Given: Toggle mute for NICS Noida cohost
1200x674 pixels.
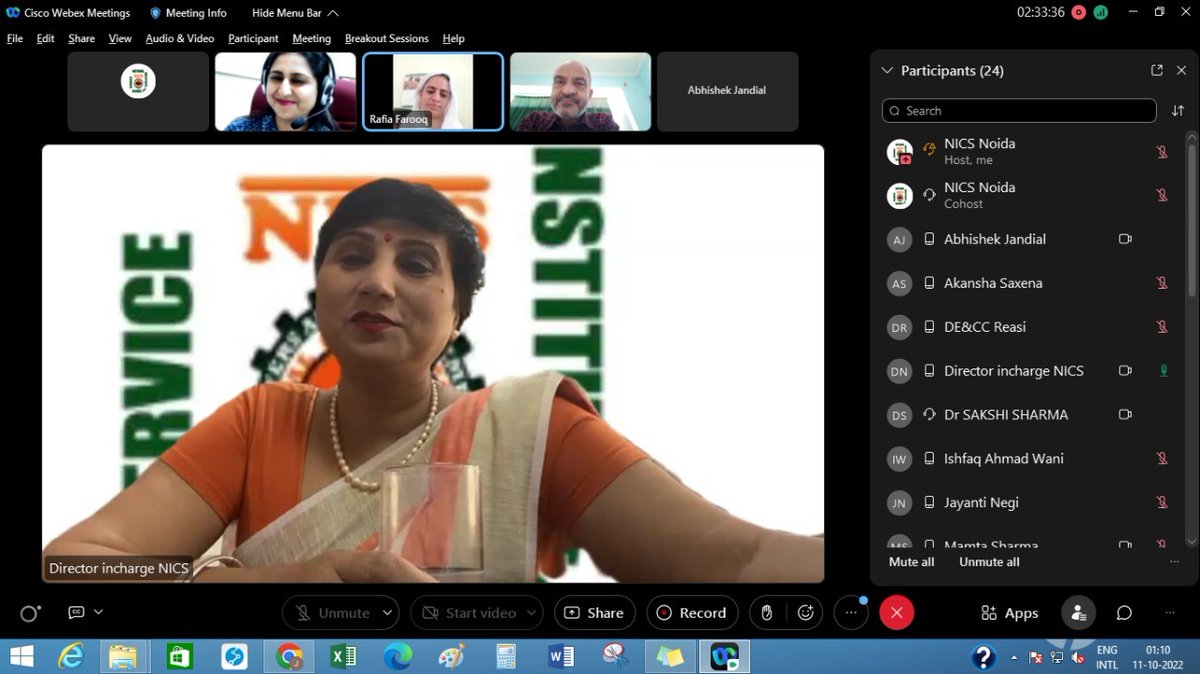Looking at the screenshot, I should (1162, 195).
